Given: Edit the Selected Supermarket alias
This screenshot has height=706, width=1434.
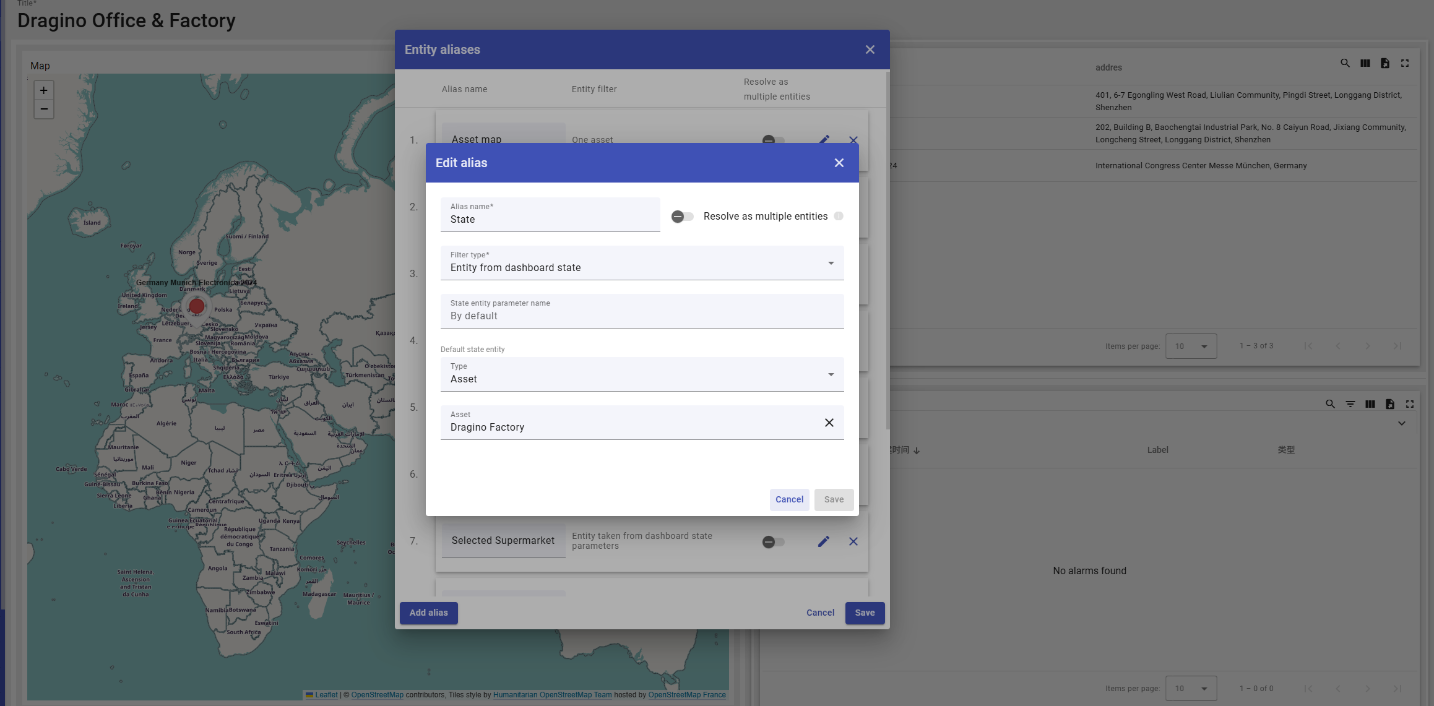Looking at the screenshot, I should [824, 541].
